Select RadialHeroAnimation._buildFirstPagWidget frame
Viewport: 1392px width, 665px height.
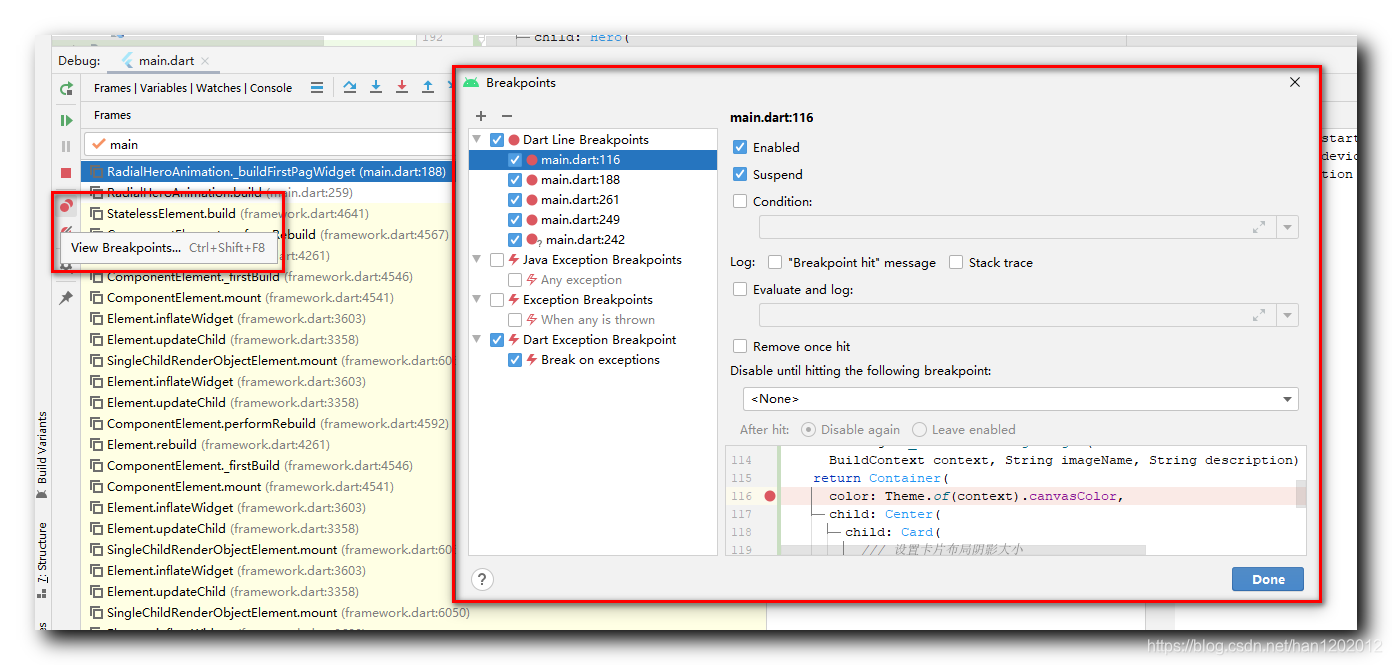click(268, 172)
